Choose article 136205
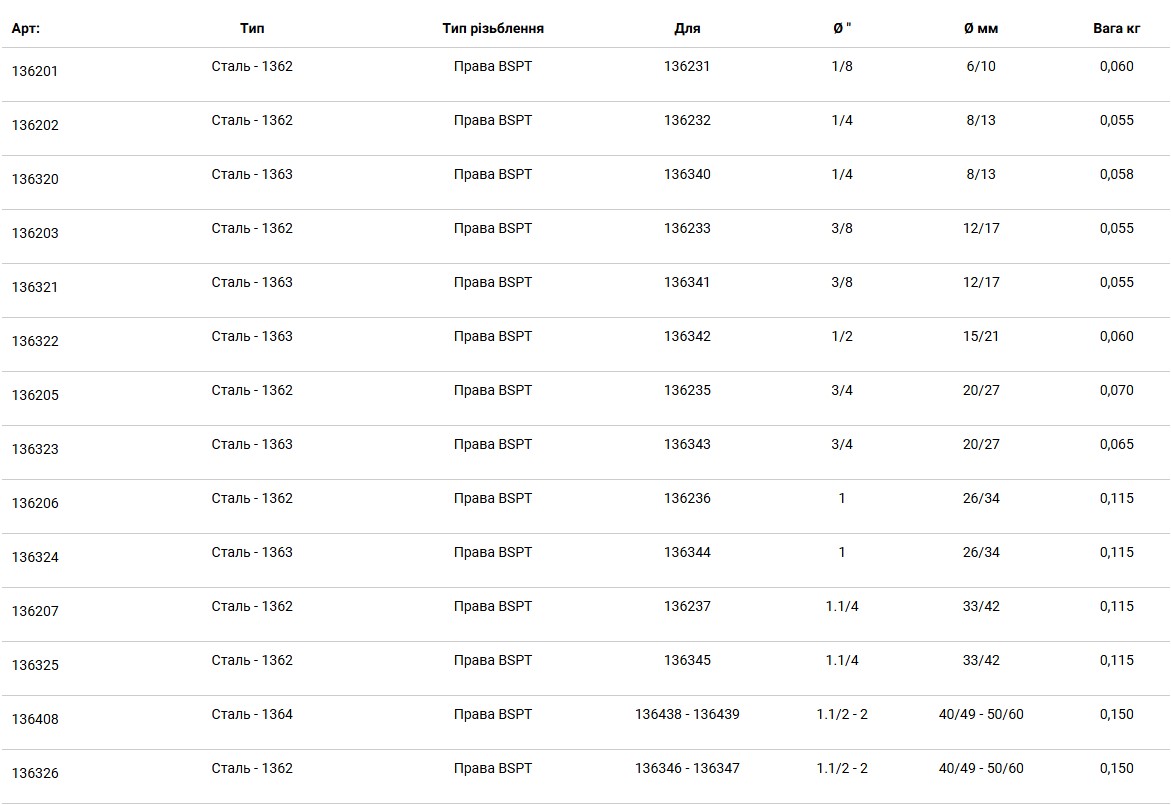This screenshot has height=805, width=1171. (x=34, y=395)
